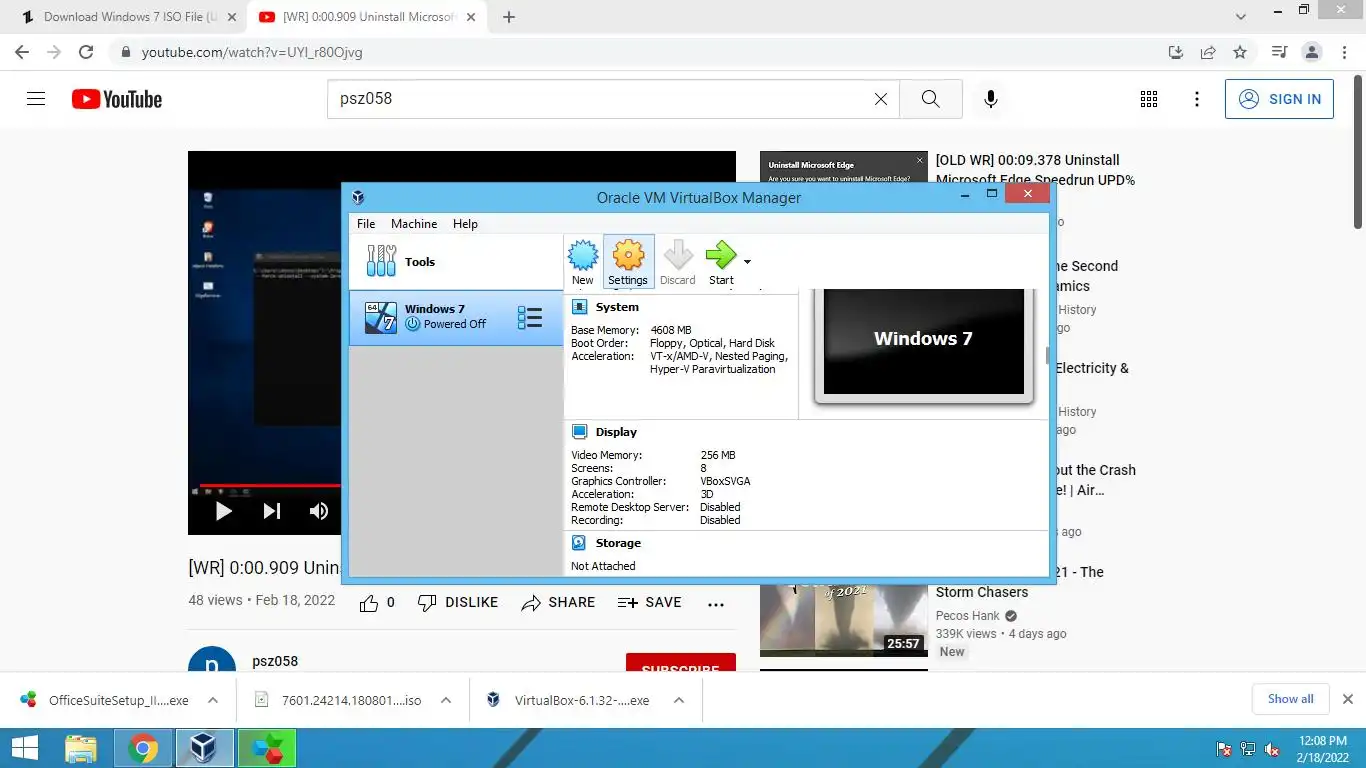Viewport: 1366px width, 768px height.
Task: Click the Discard toolbar icon
Action: pyautogui.click(x=677, y=262)
